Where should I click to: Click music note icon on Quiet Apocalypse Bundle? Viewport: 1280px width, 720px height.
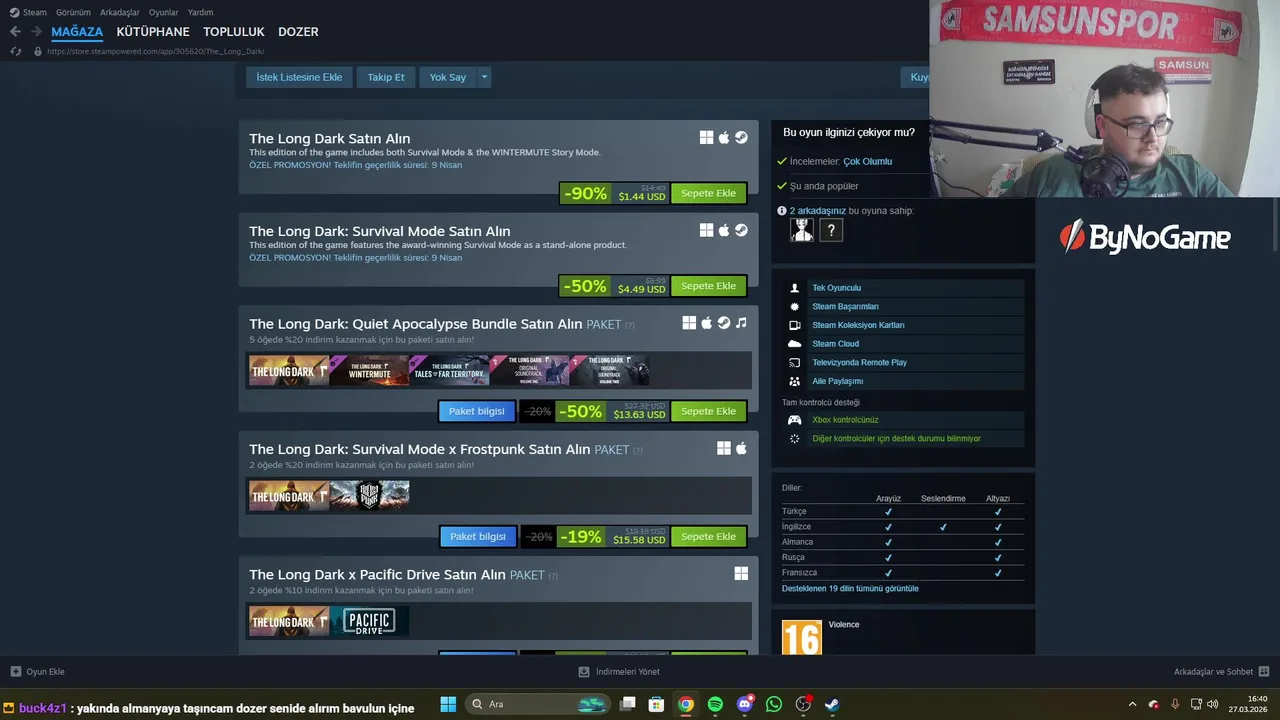741,323
